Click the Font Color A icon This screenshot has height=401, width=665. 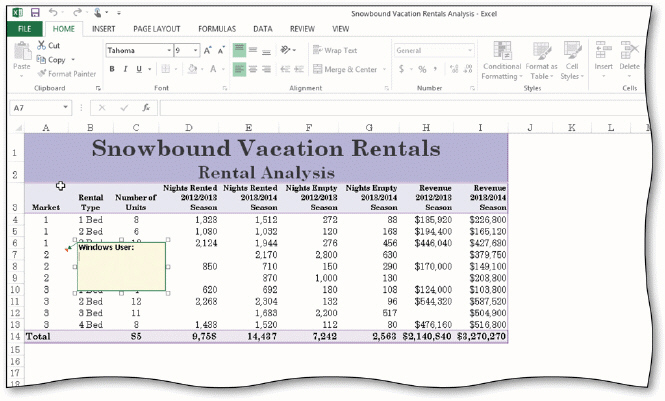[213, 69]
